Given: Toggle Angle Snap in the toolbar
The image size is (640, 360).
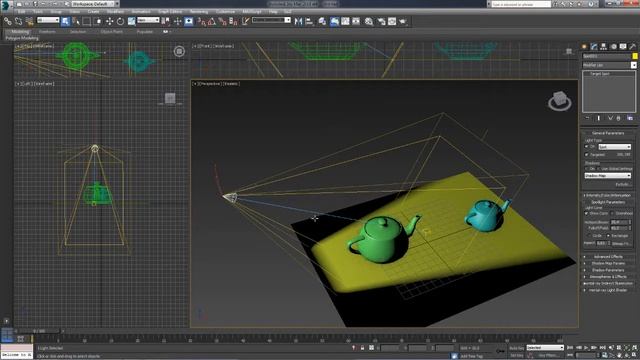Looking at the screenshot, I should pyautogui.click(x=211, y=21).
